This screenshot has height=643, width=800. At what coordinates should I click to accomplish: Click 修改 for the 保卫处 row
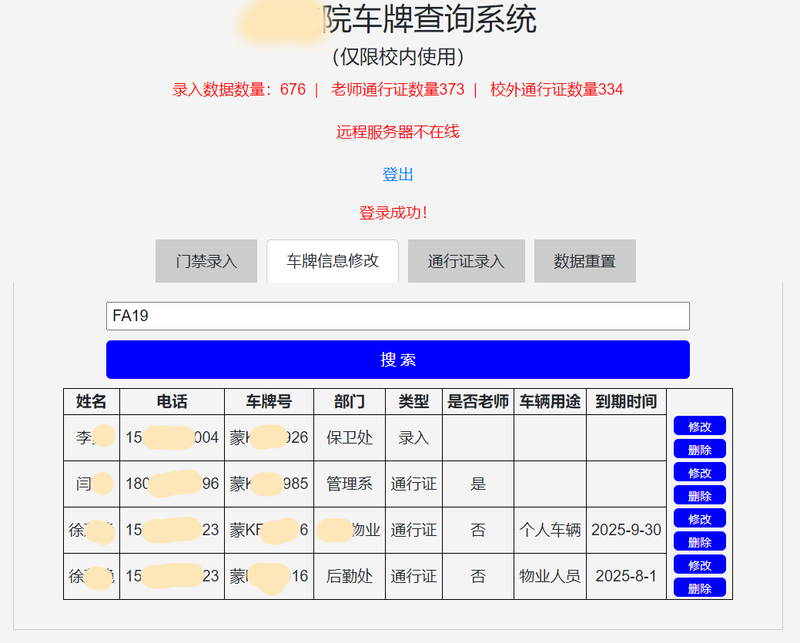[699, 426]
